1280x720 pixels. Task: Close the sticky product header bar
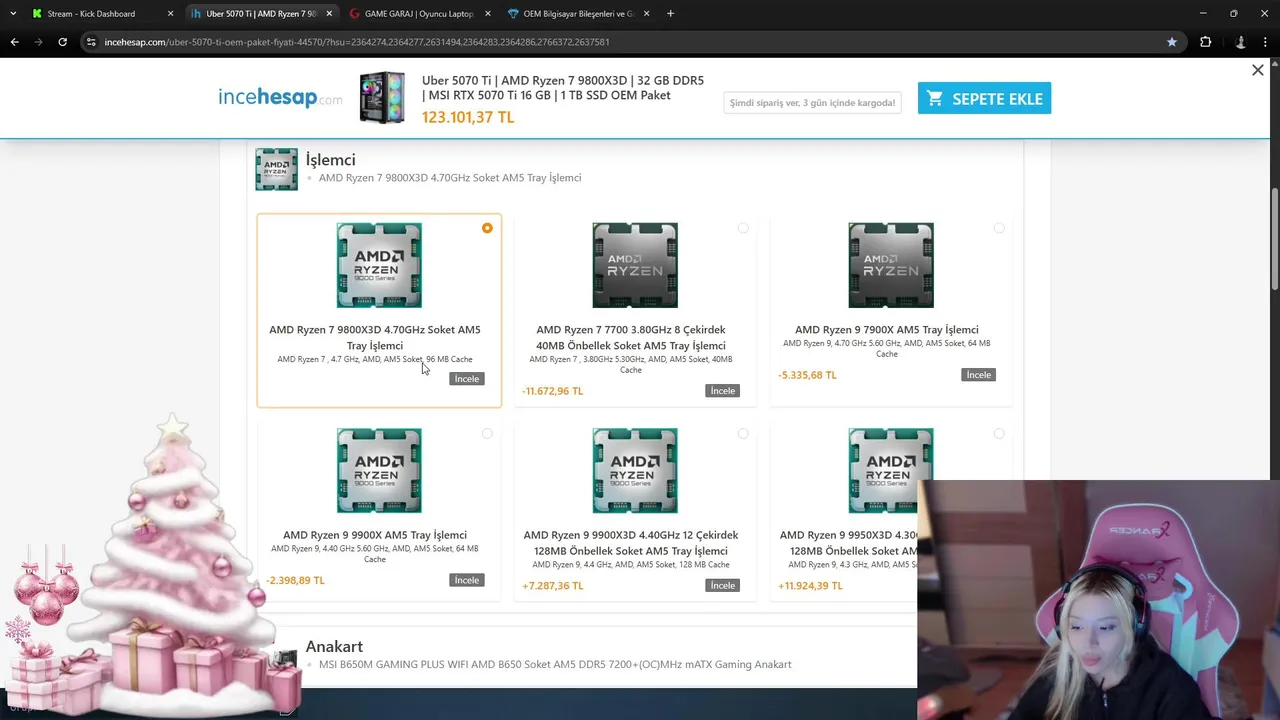pyautogui.click(x=1258, y=70)
